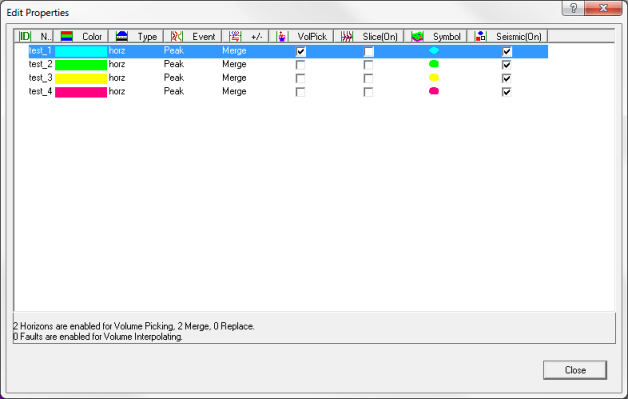This screenshot has width=628, height=399.
Task: Open the Merge option for test_2
Action: 234,64
